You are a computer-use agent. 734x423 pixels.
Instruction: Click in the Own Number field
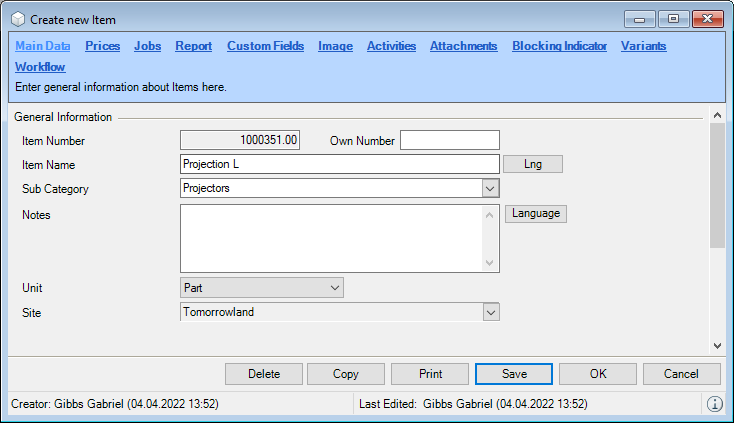coord(449,140)
